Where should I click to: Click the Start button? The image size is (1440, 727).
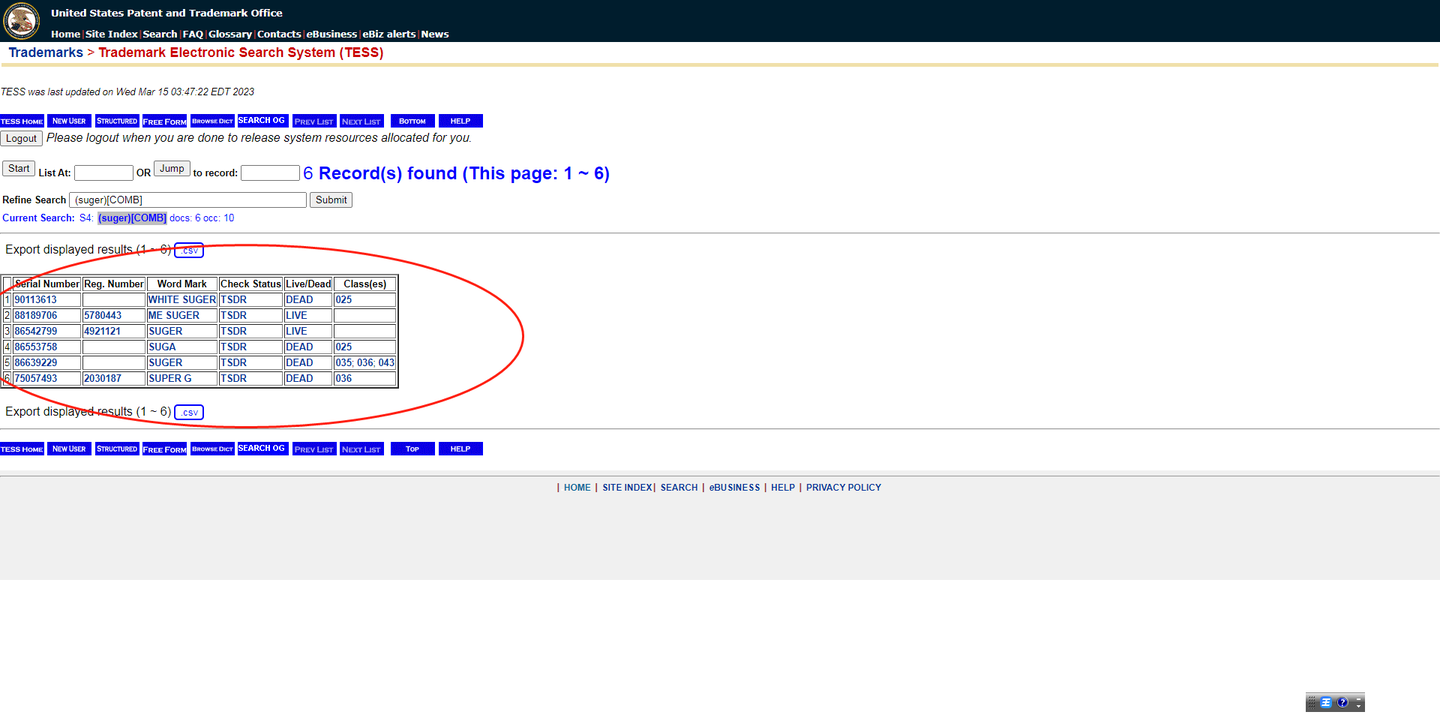click(x=19, y=169)
